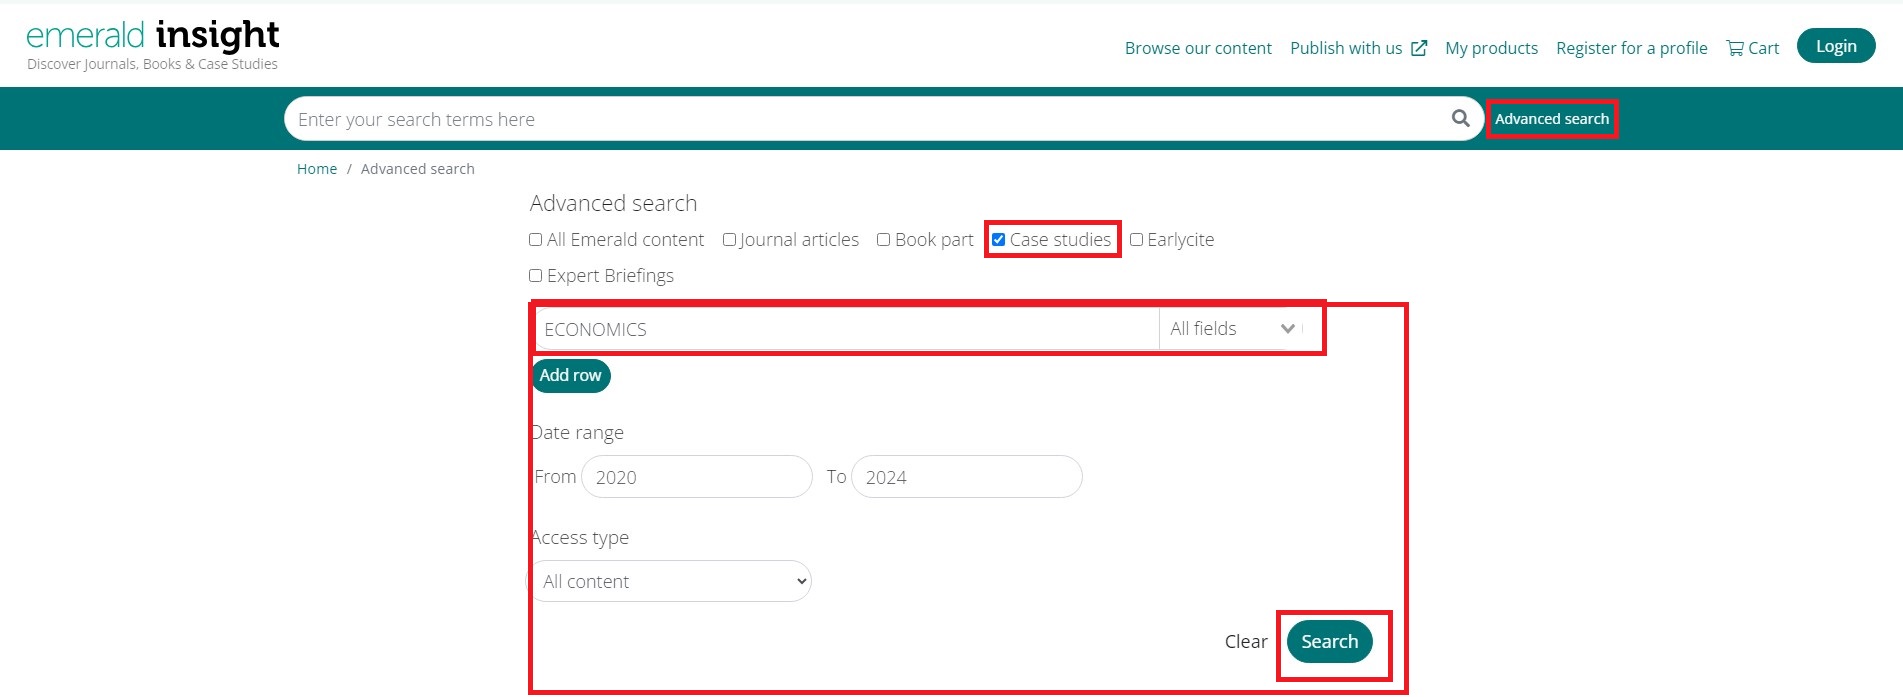Image resolution: width=1903 pixels, height=697 pixels.
Task: Enable the Journal articles checkbox
Action: coord(730,240)
